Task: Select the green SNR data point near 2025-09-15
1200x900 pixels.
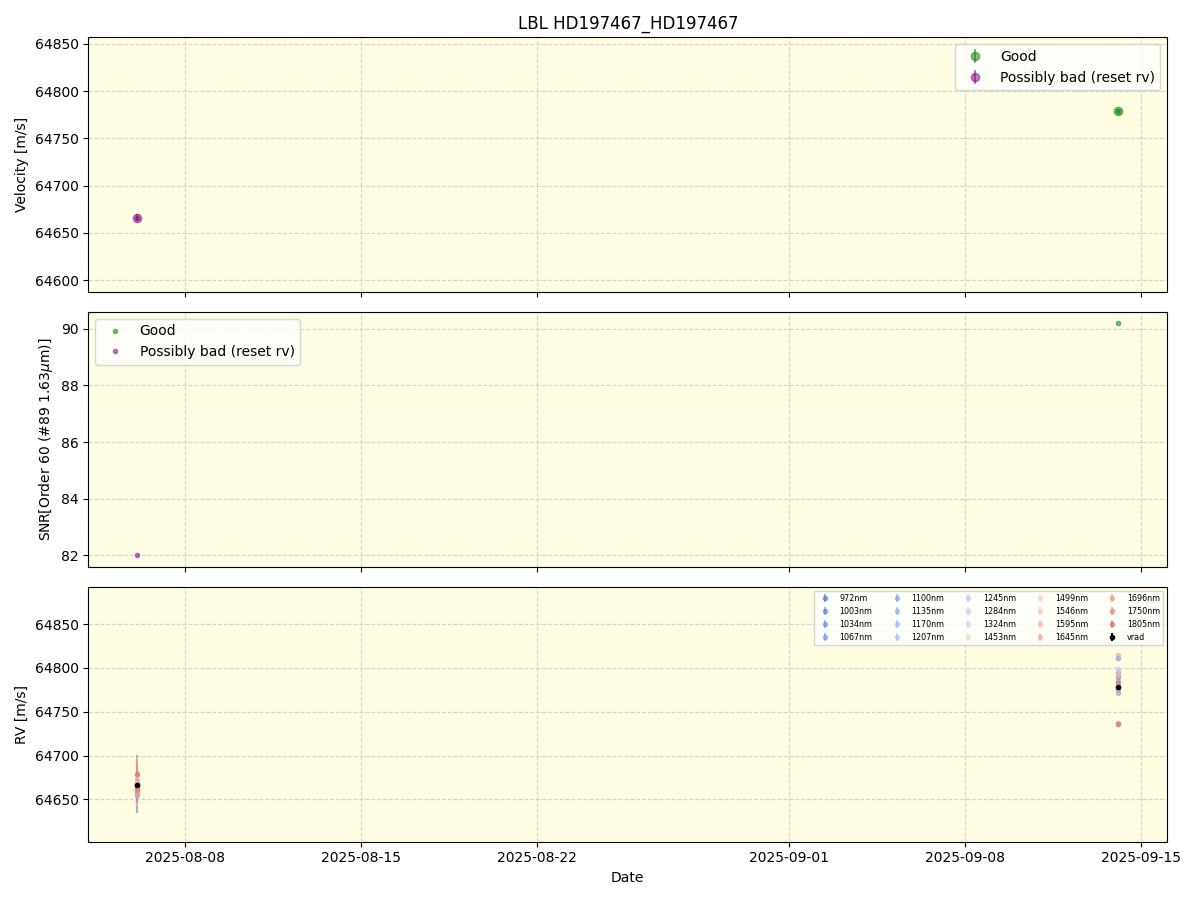Action: coord(1117,323)
